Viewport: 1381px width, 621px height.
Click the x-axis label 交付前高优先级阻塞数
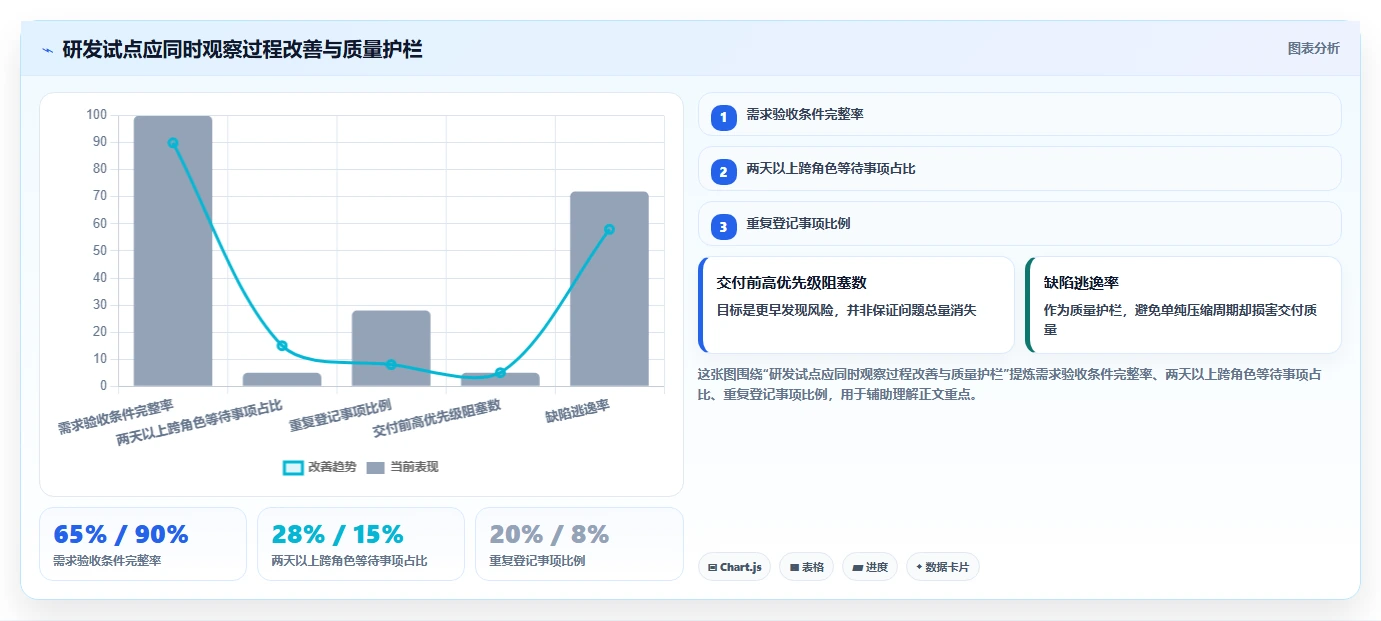(x=437, y=418)
